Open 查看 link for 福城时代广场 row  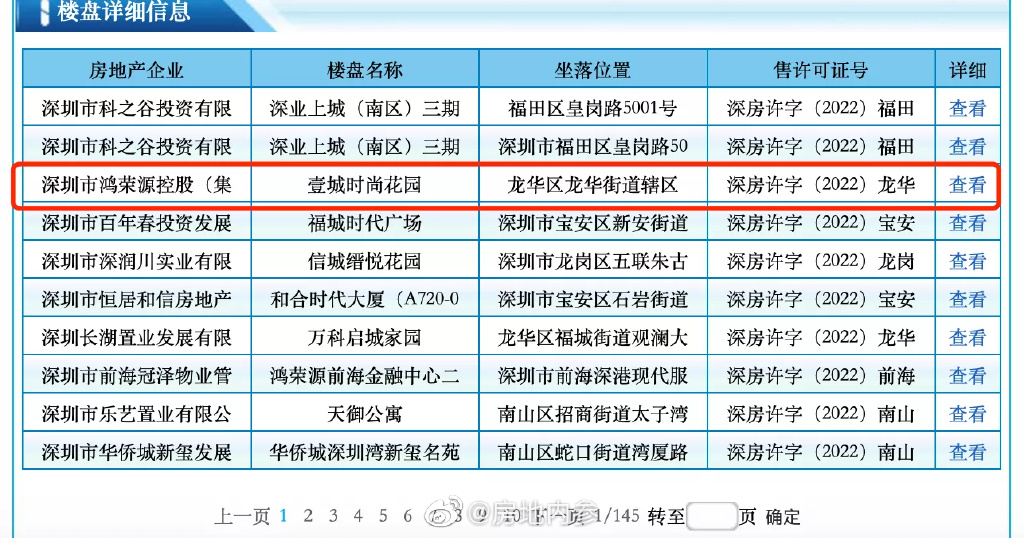967,223
